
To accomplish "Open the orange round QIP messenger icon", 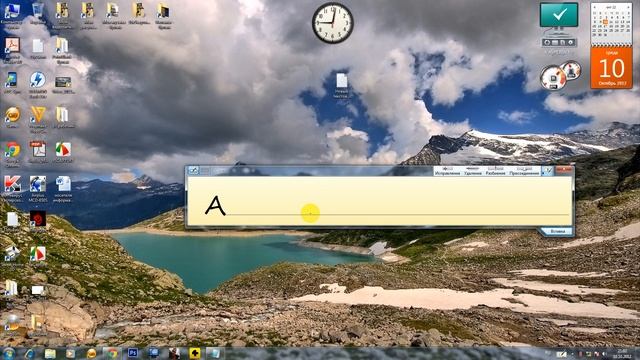I will 12,118.
